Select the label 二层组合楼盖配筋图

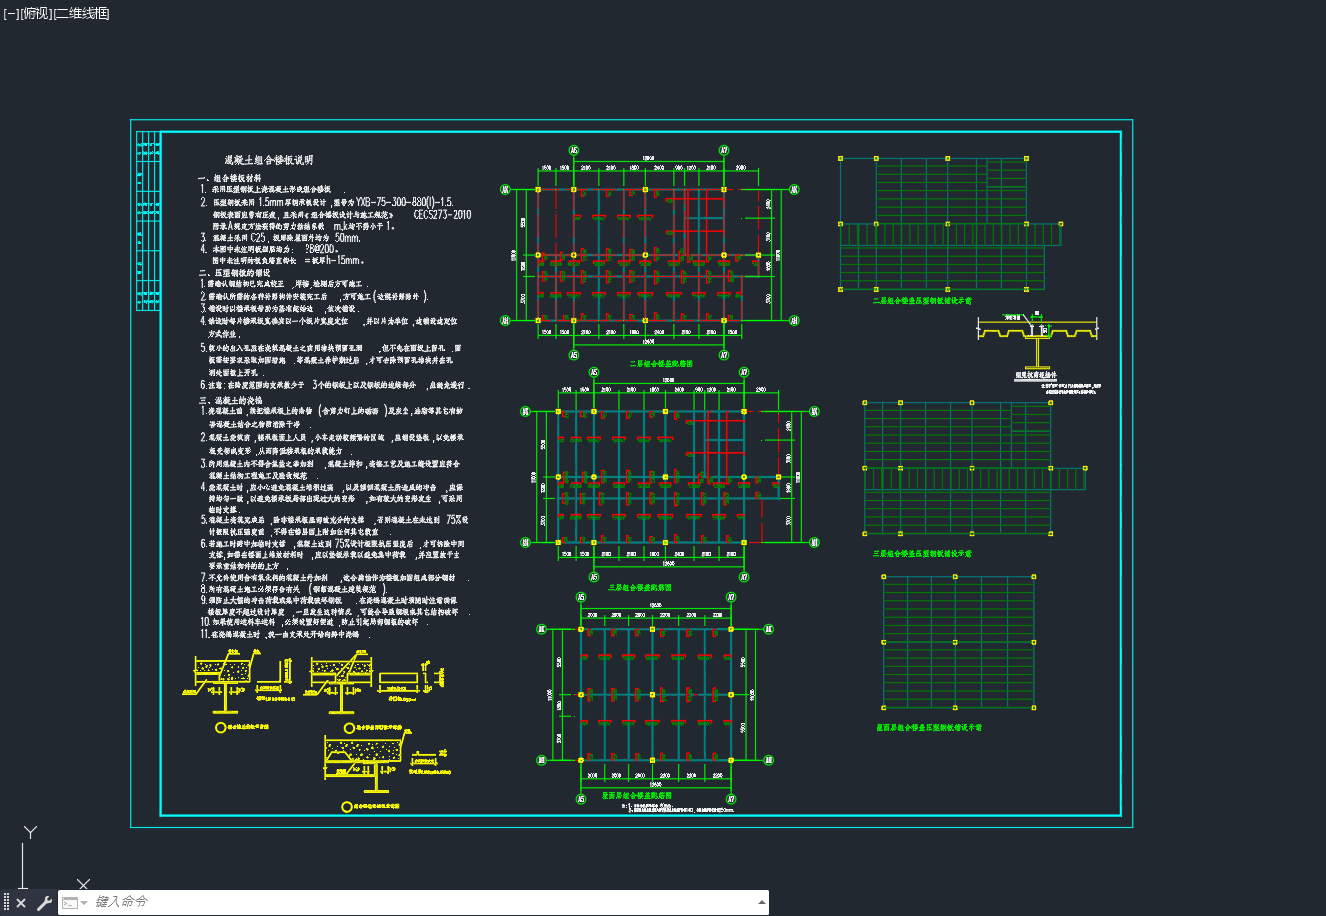tap(660, 364)
